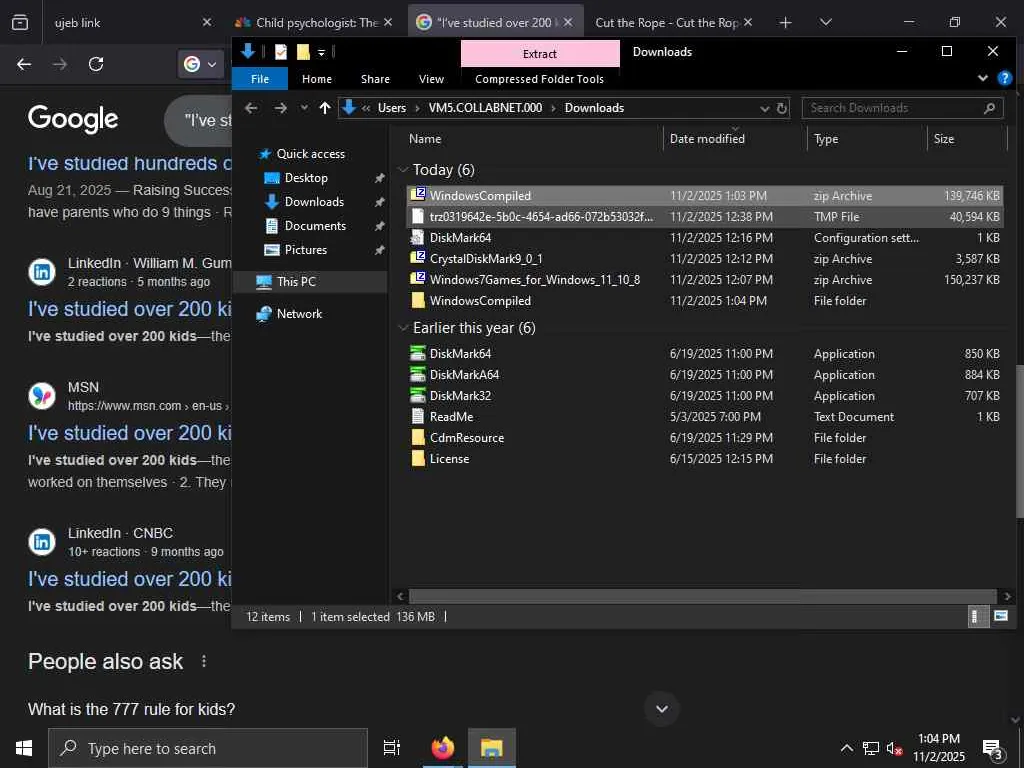
Task: Reload the browser page
Action: pyautogui.click(x=96, y=64)
